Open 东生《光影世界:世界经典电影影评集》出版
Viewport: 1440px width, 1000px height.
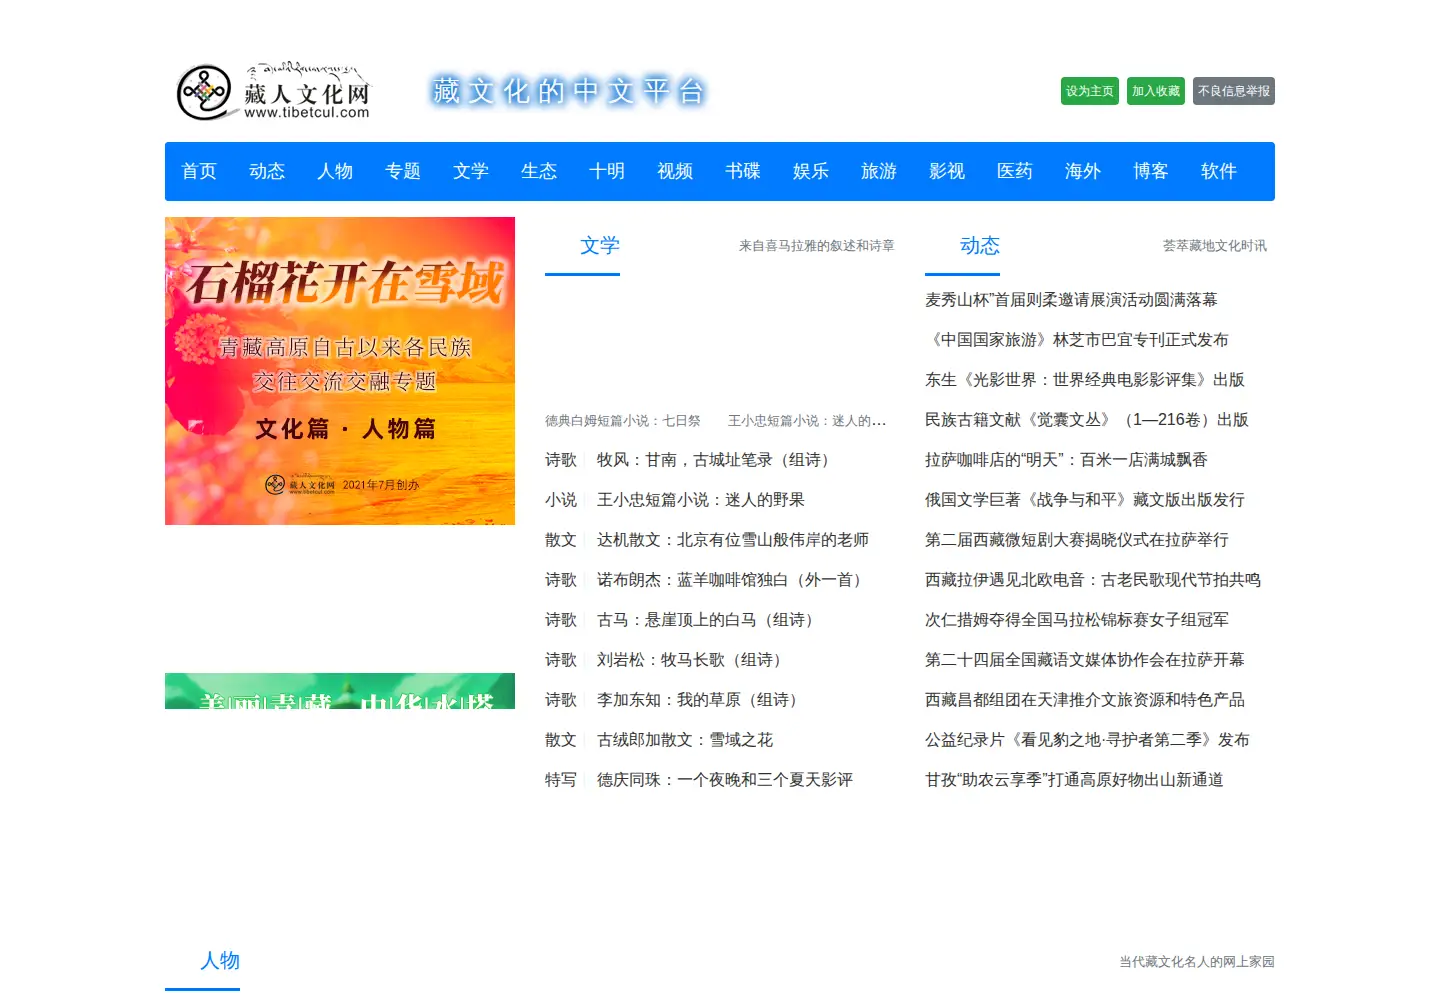click(x=1085, y=380)
